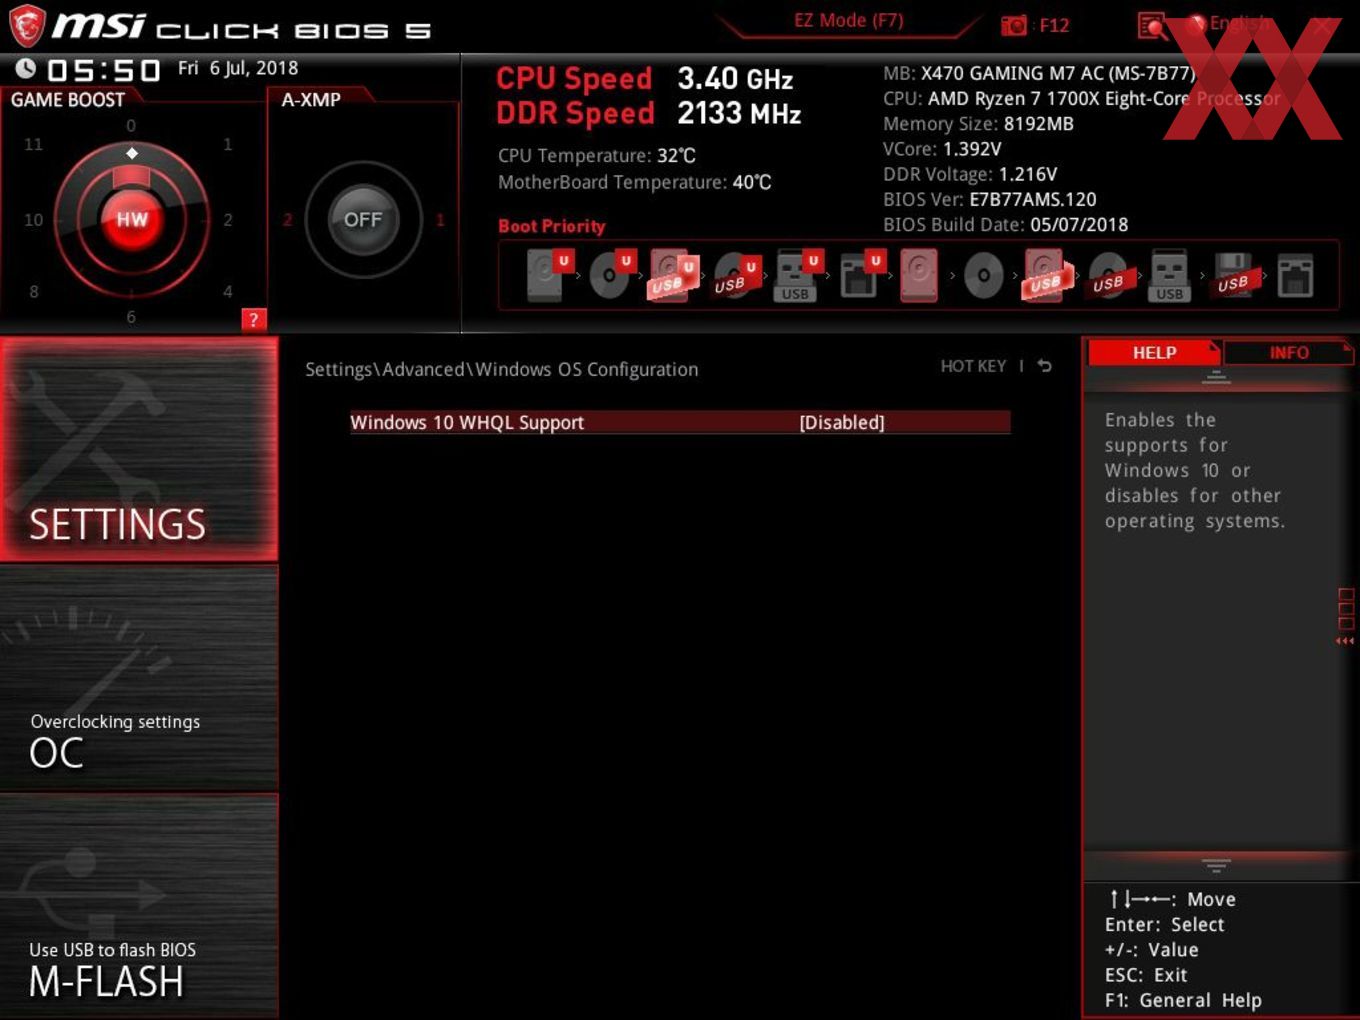Click the F12 screenshot label
Screen dimensions: 1360x1020
tap(1054, 25)
